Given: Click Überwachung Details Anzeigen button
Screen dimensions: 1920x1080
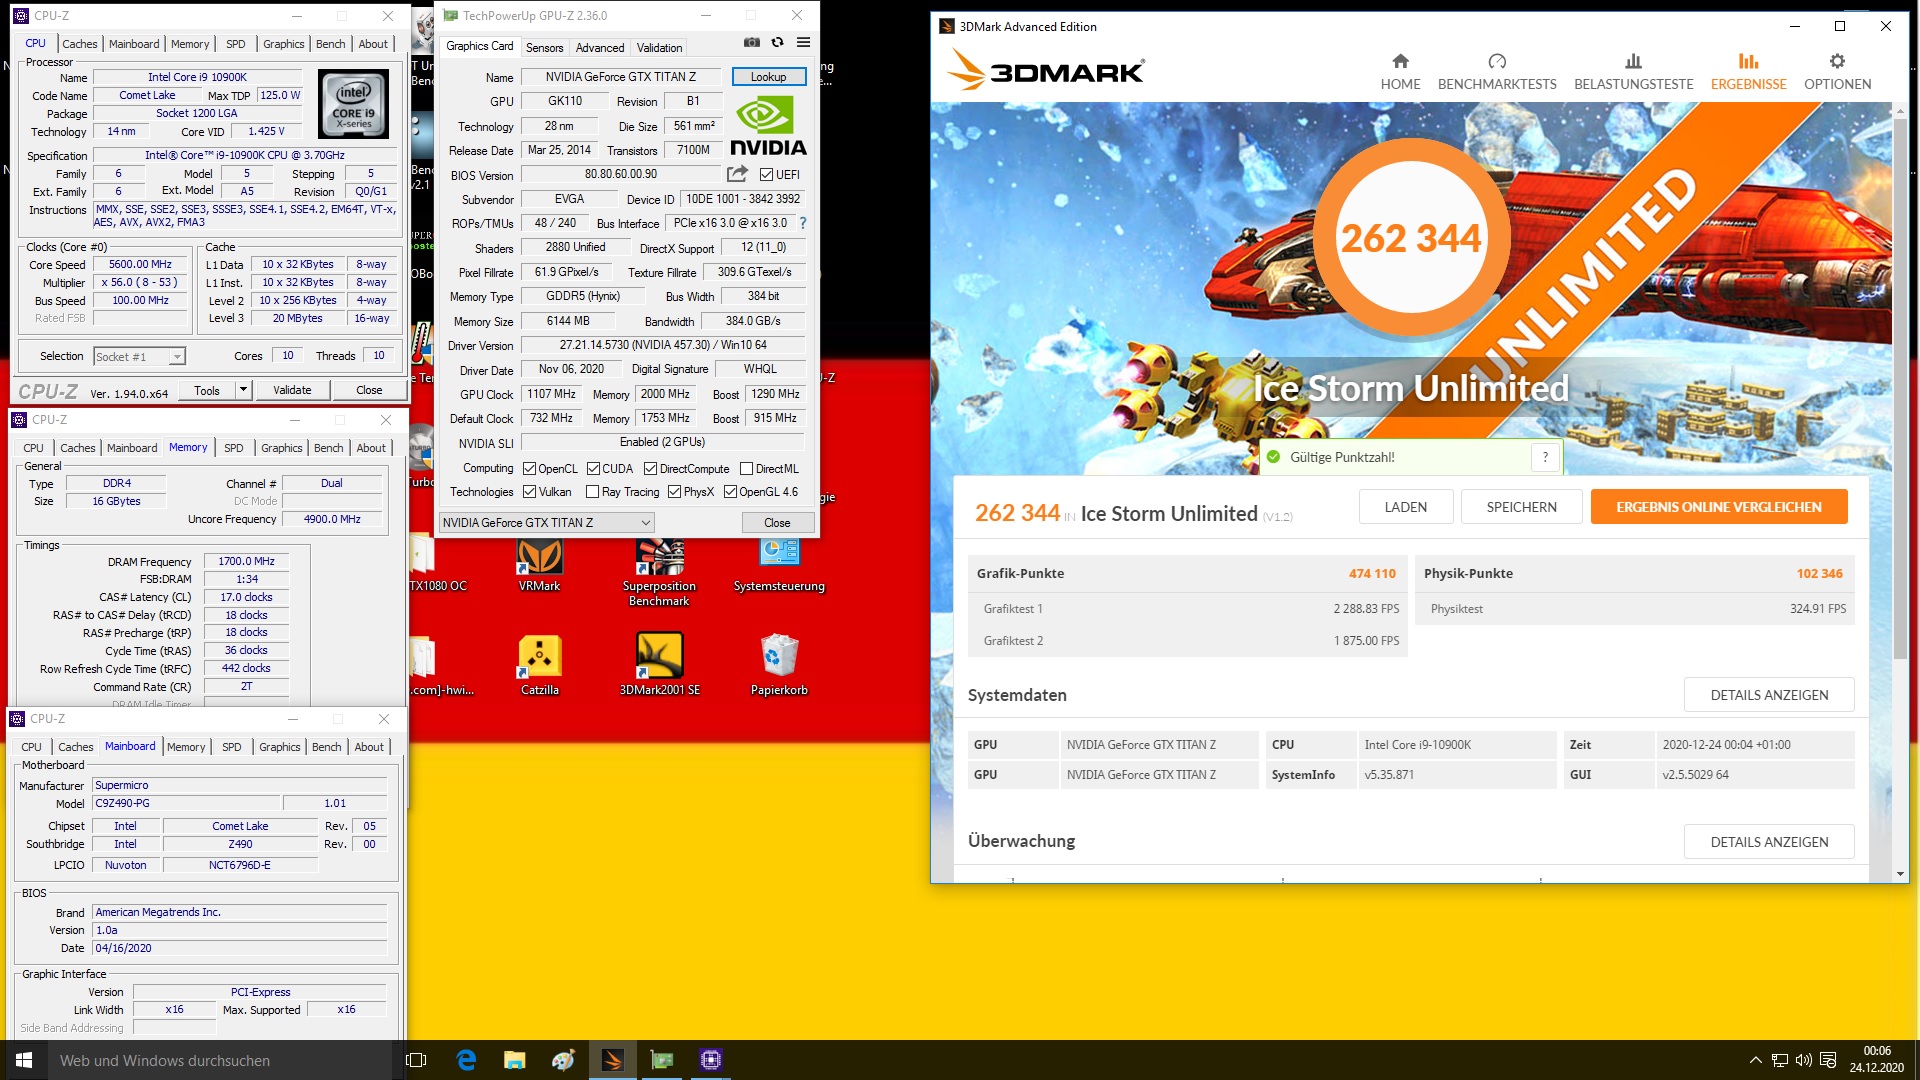Looking at the screenshot, I should [x=1769, y=842].
